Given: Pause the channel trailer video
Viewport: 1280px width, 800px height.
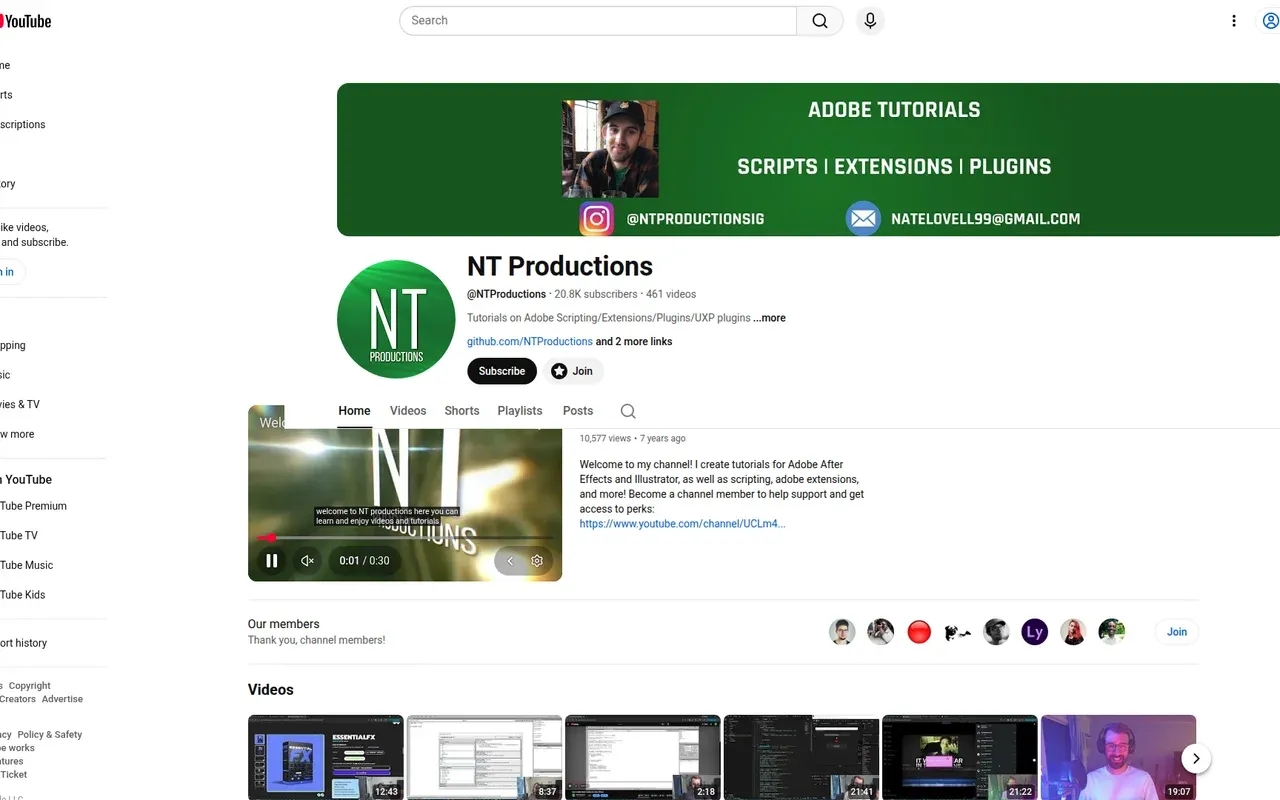Looking at the screenshot, I should pyautogui.click(x=271, y=561).
